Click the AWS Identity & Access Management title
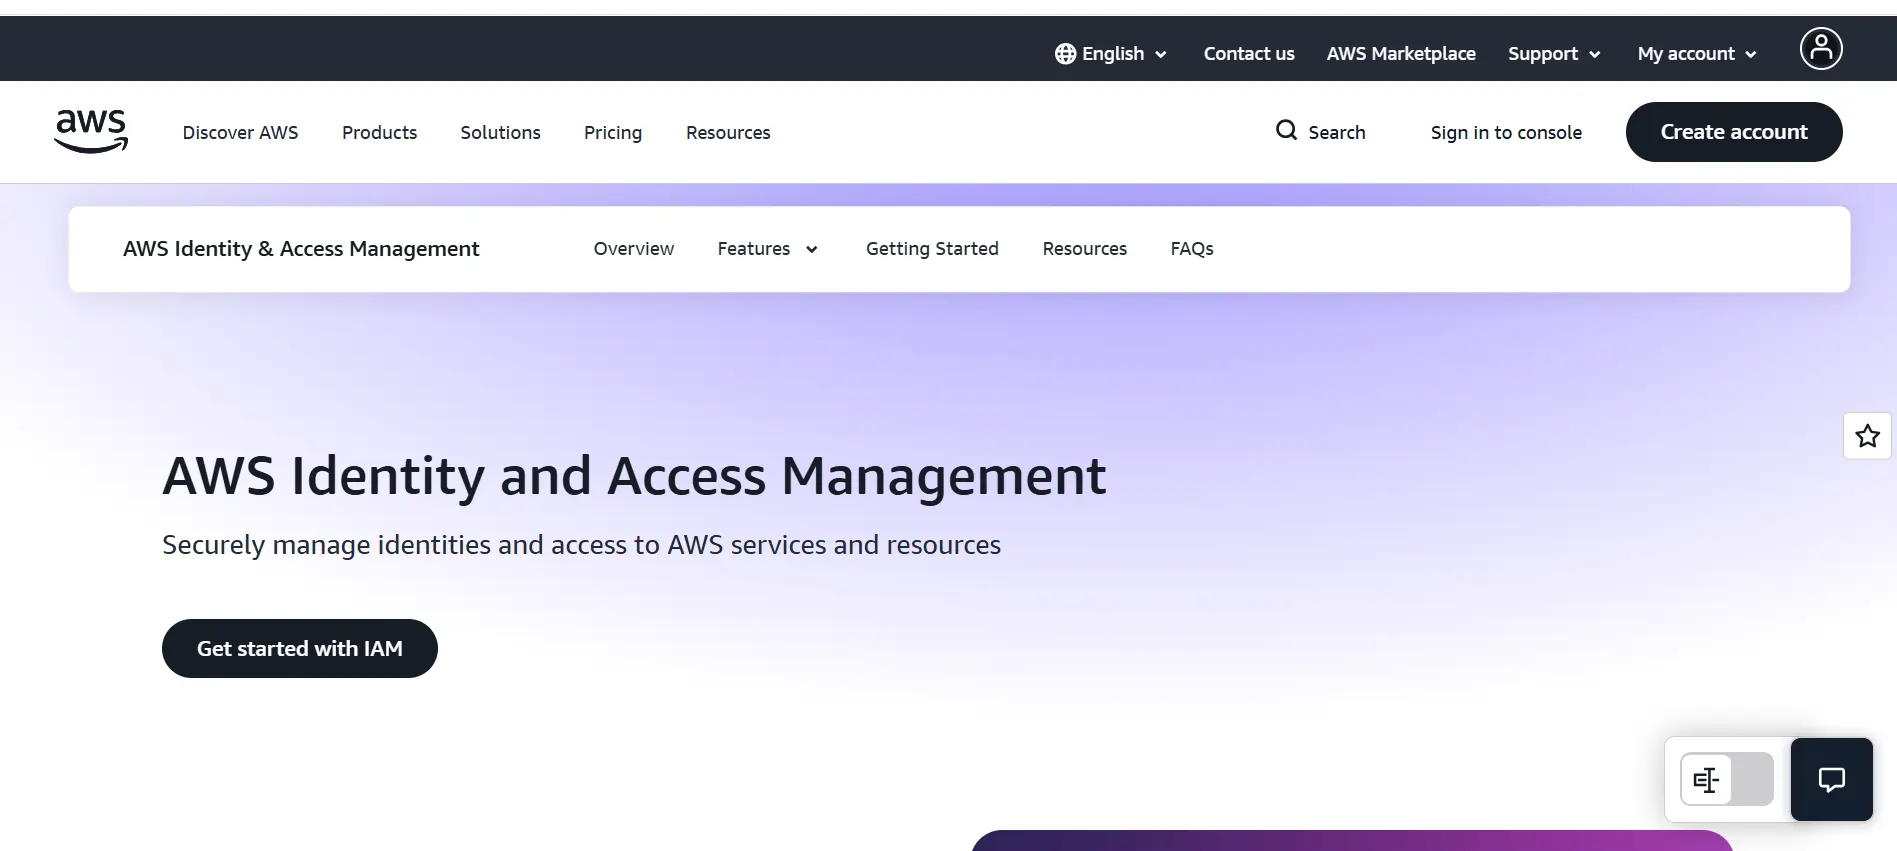1897x851 pixels. pyautogui.click(x=301, y=249)
